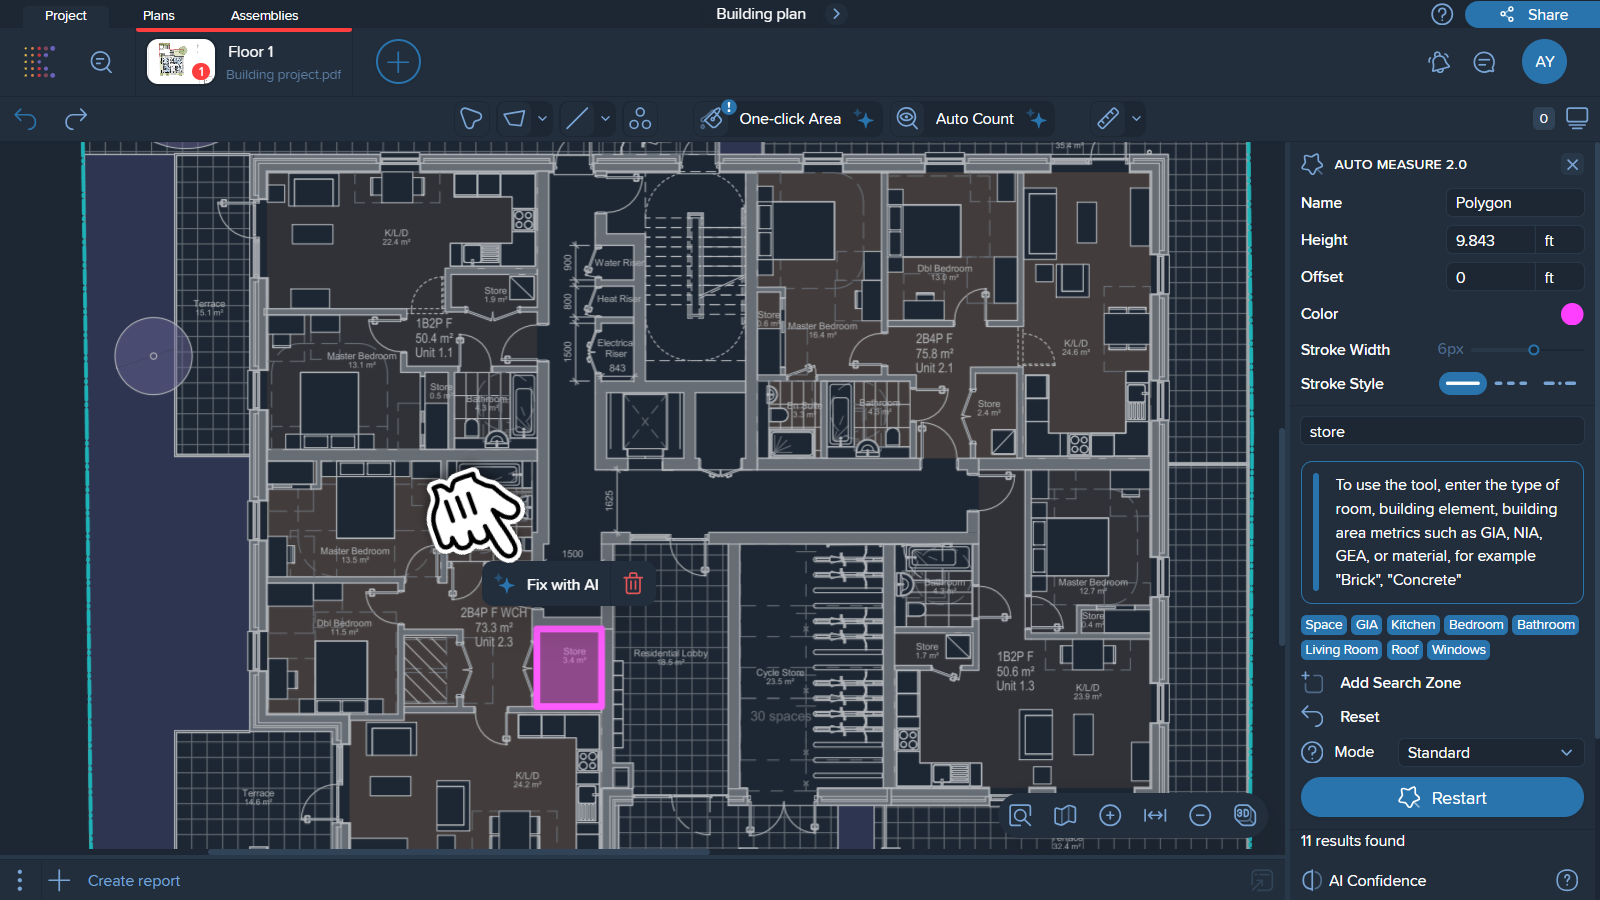Adjust the Stroke Width slider handle
Screen dimensions: 1600x900
click(1534, 350)
